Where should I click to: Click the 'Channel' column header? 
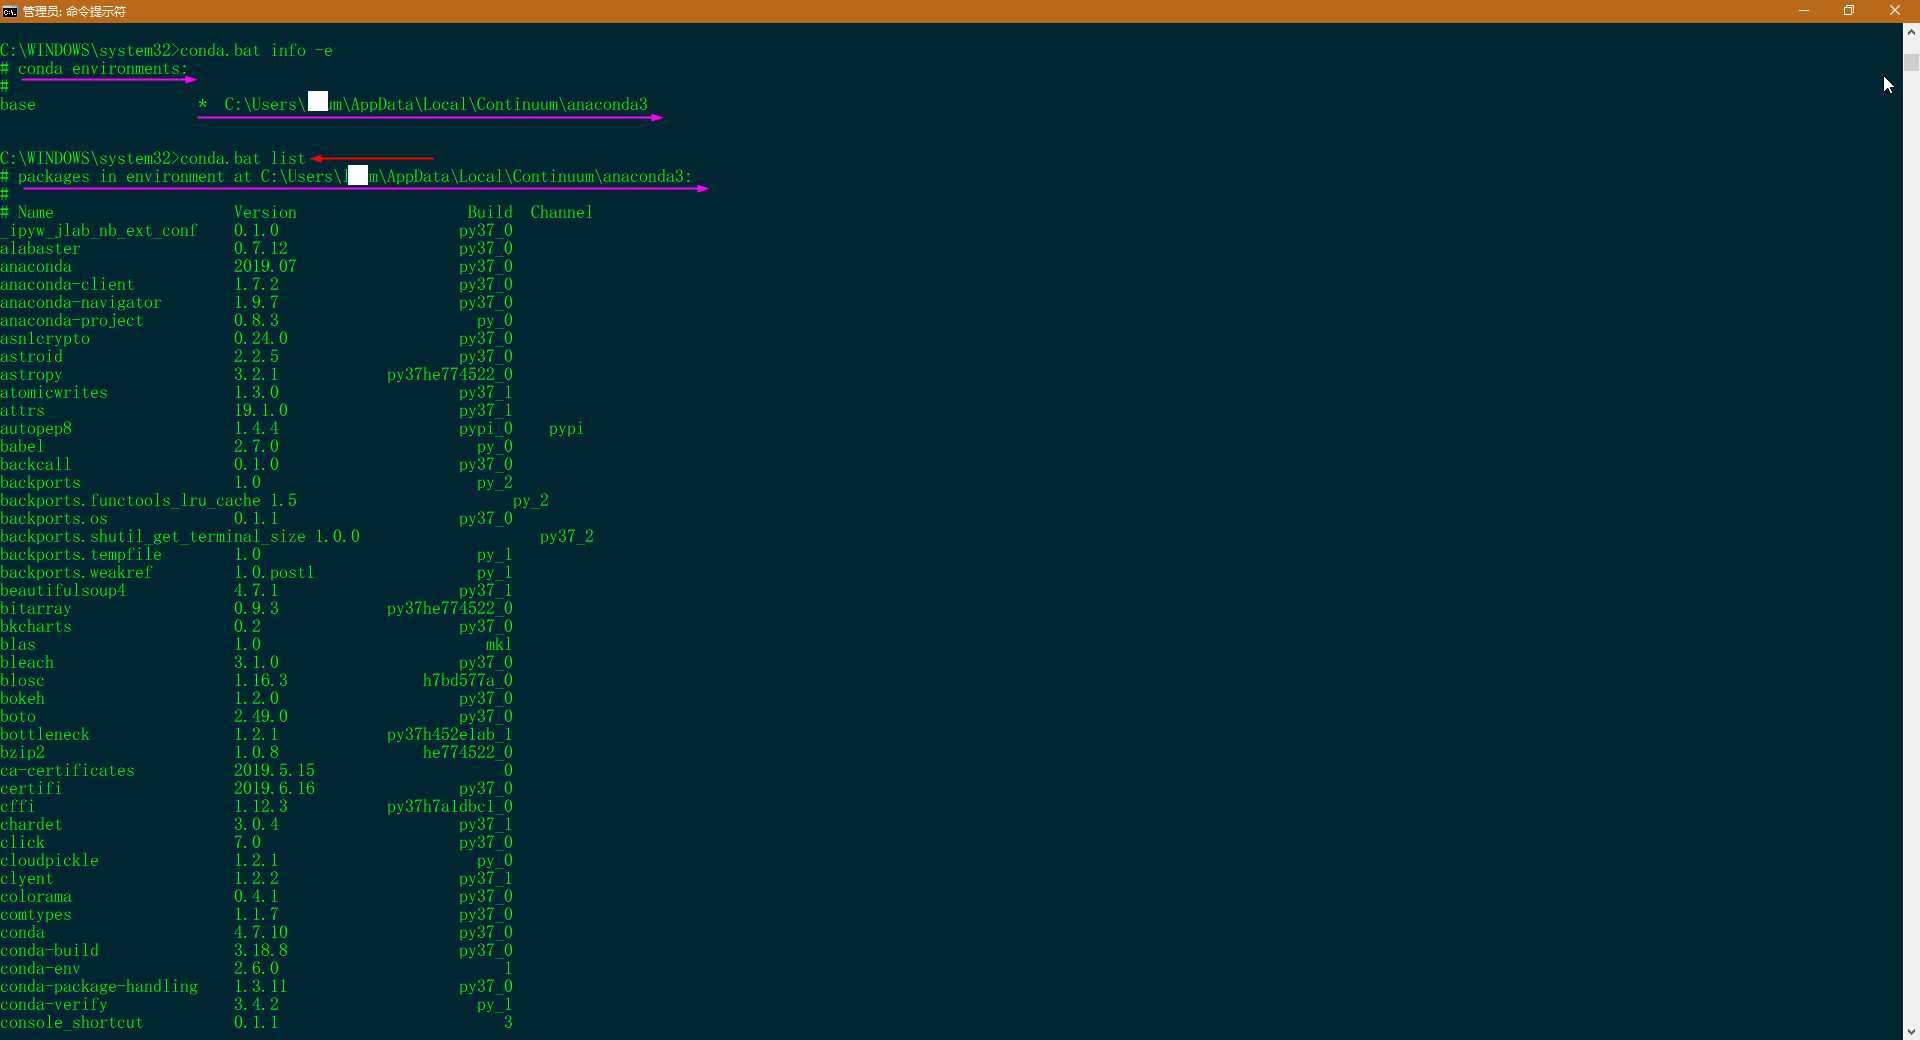[x=562, y=212]
